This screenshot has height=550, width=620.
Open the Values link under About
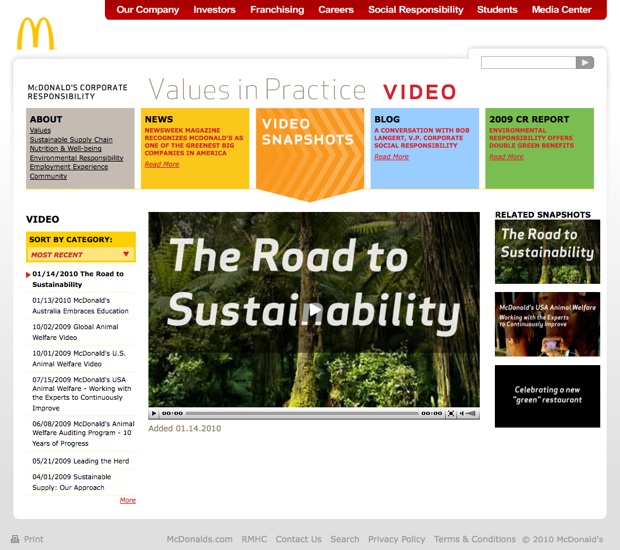pyautogui.click(x=40, y=130)
